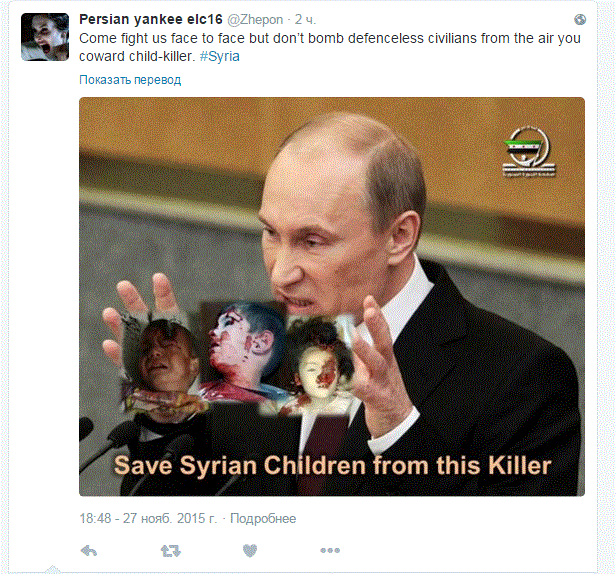Click the globe icon in tweet corner

coord(580,20)
